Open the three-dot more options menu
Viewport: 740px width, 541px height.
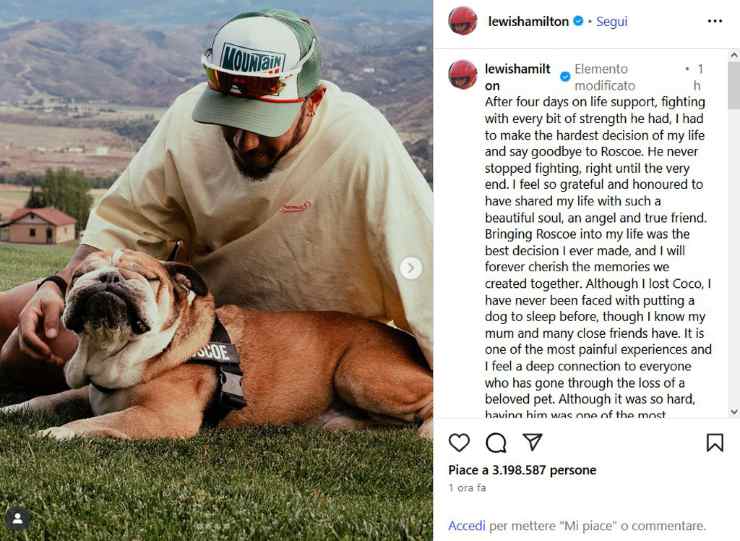click(x=714, y=21)
